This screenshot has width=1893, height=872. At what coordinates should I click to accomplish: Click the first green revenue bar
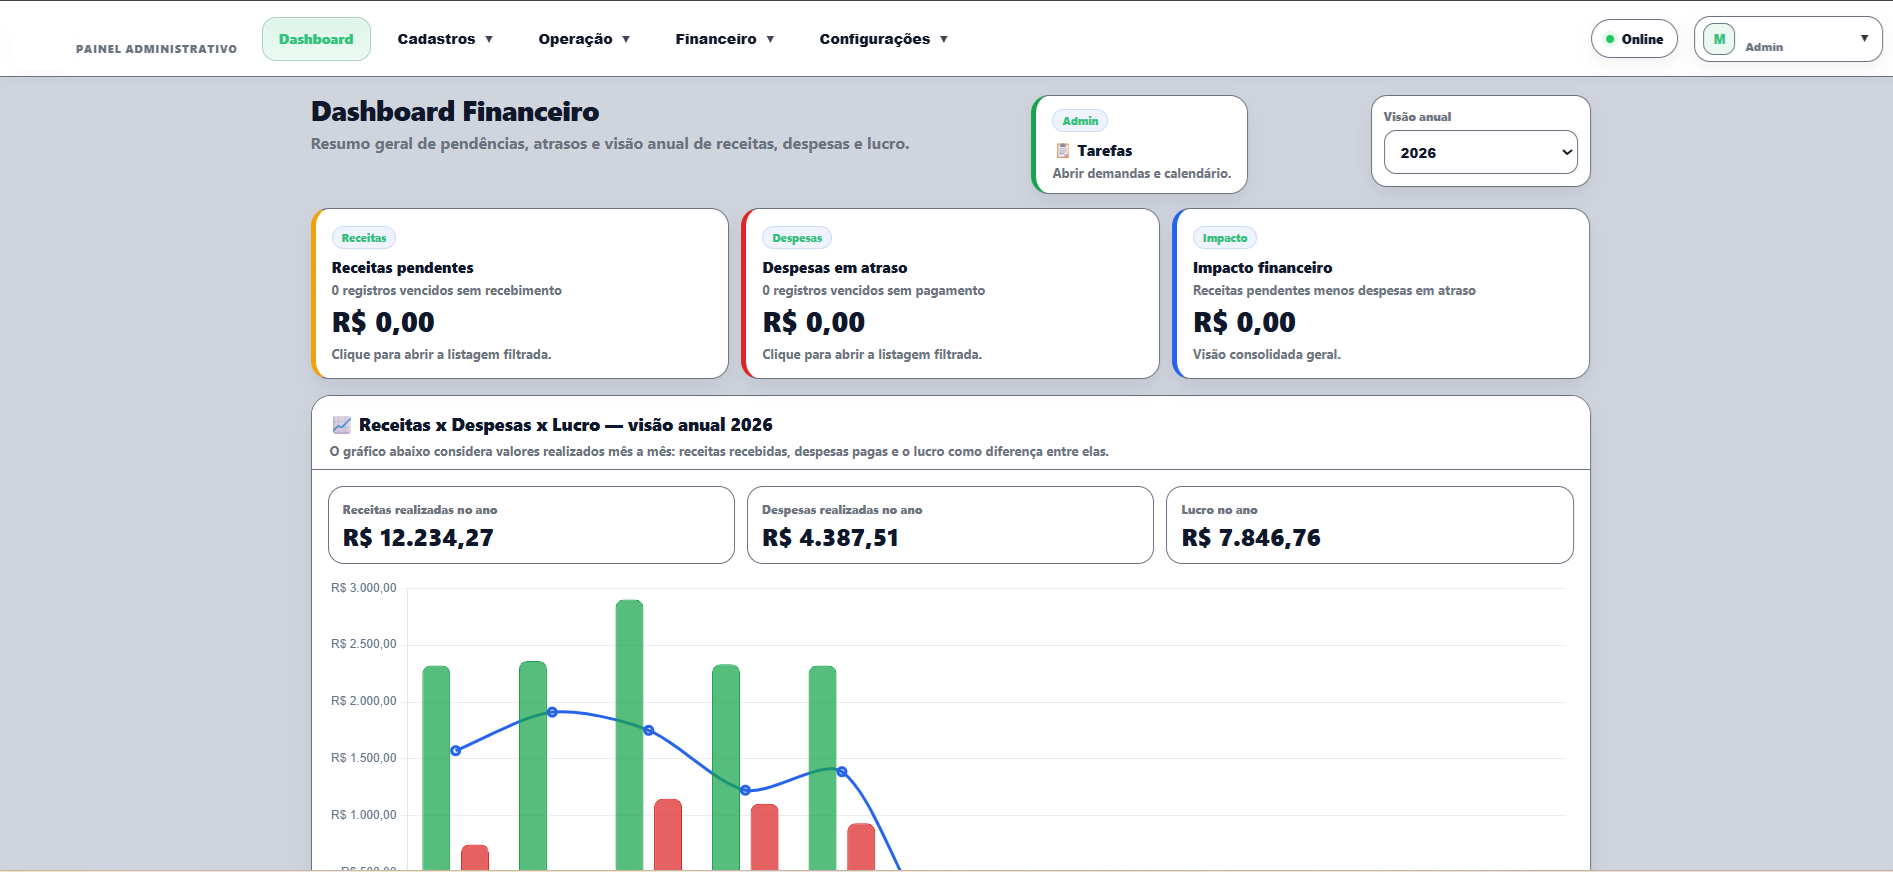[436, 768]
